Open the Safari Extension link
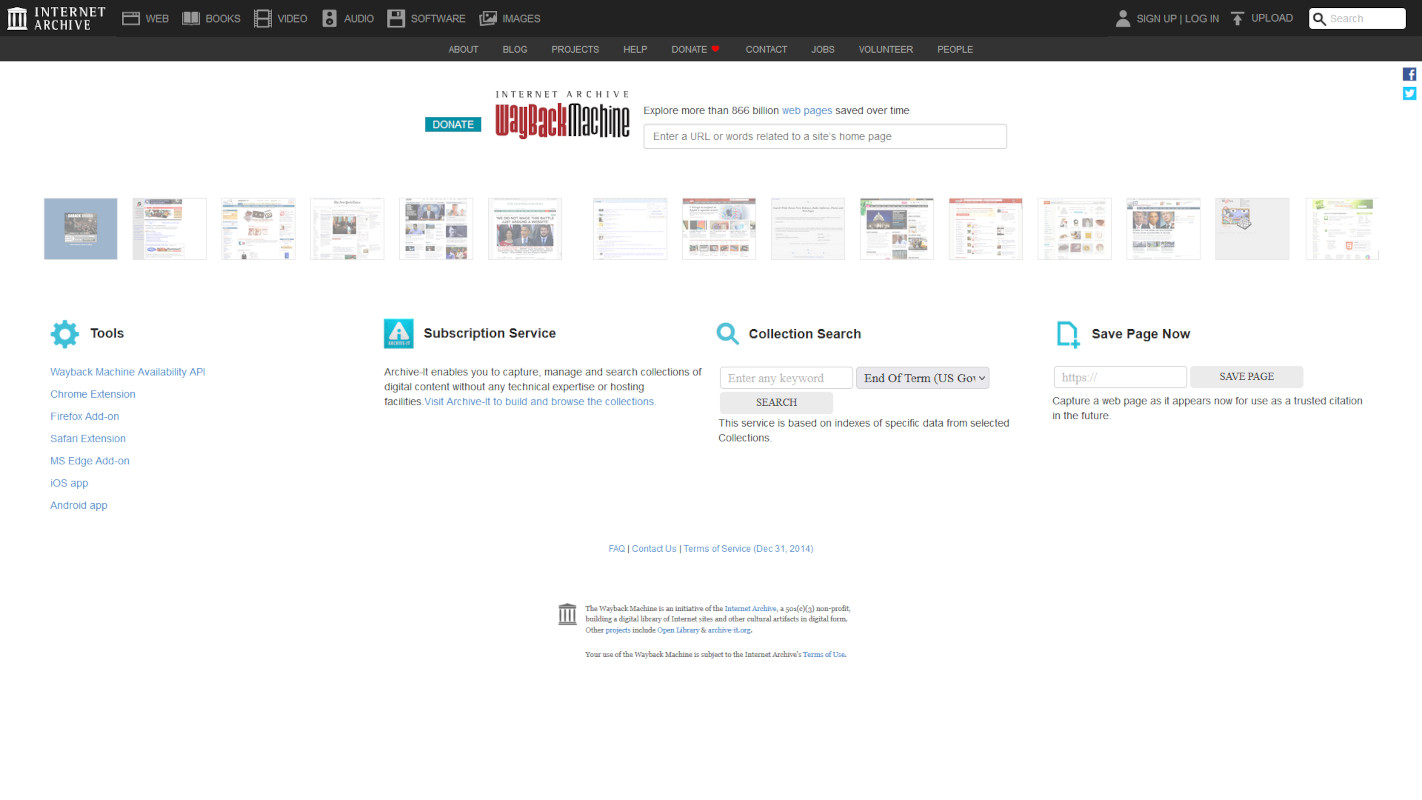1422x800 pixels. (x=88, y=438)
